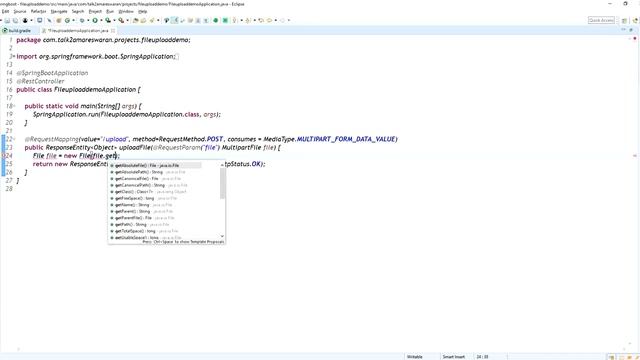
Task: Click the proposal list scroll-down arrow
Action: [x=222, y=236]
